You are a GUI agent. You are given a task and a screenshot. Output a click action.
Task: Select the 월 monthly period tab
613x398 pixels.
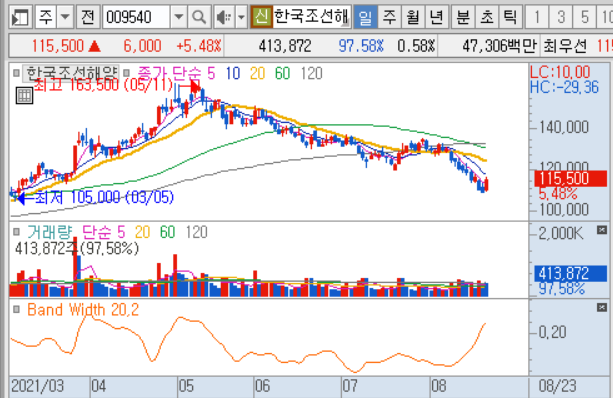pyautogui.click(x=412, y=17)
